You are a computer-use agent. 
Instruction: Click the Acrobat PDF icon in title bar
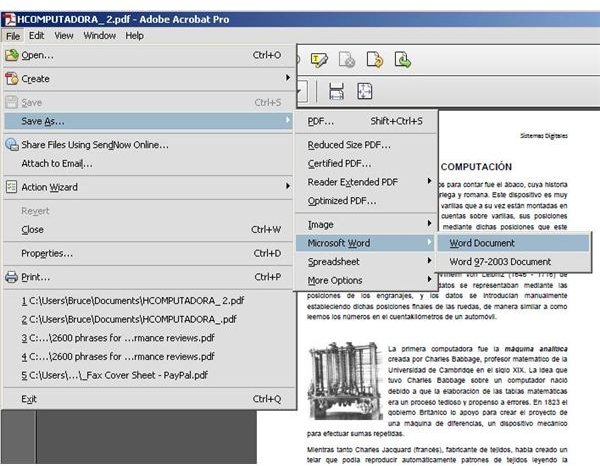10,19
